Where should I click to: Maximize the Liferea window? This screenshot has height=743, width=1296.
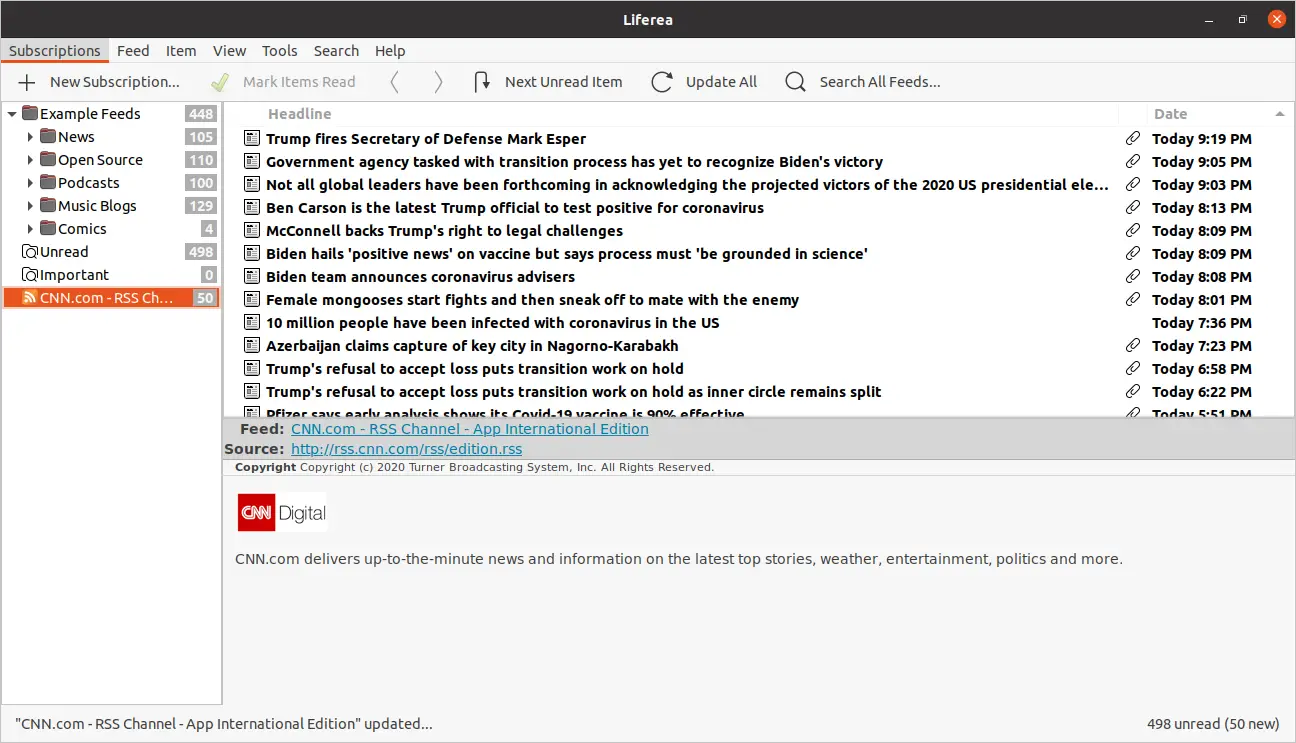tap(1242, 19)
